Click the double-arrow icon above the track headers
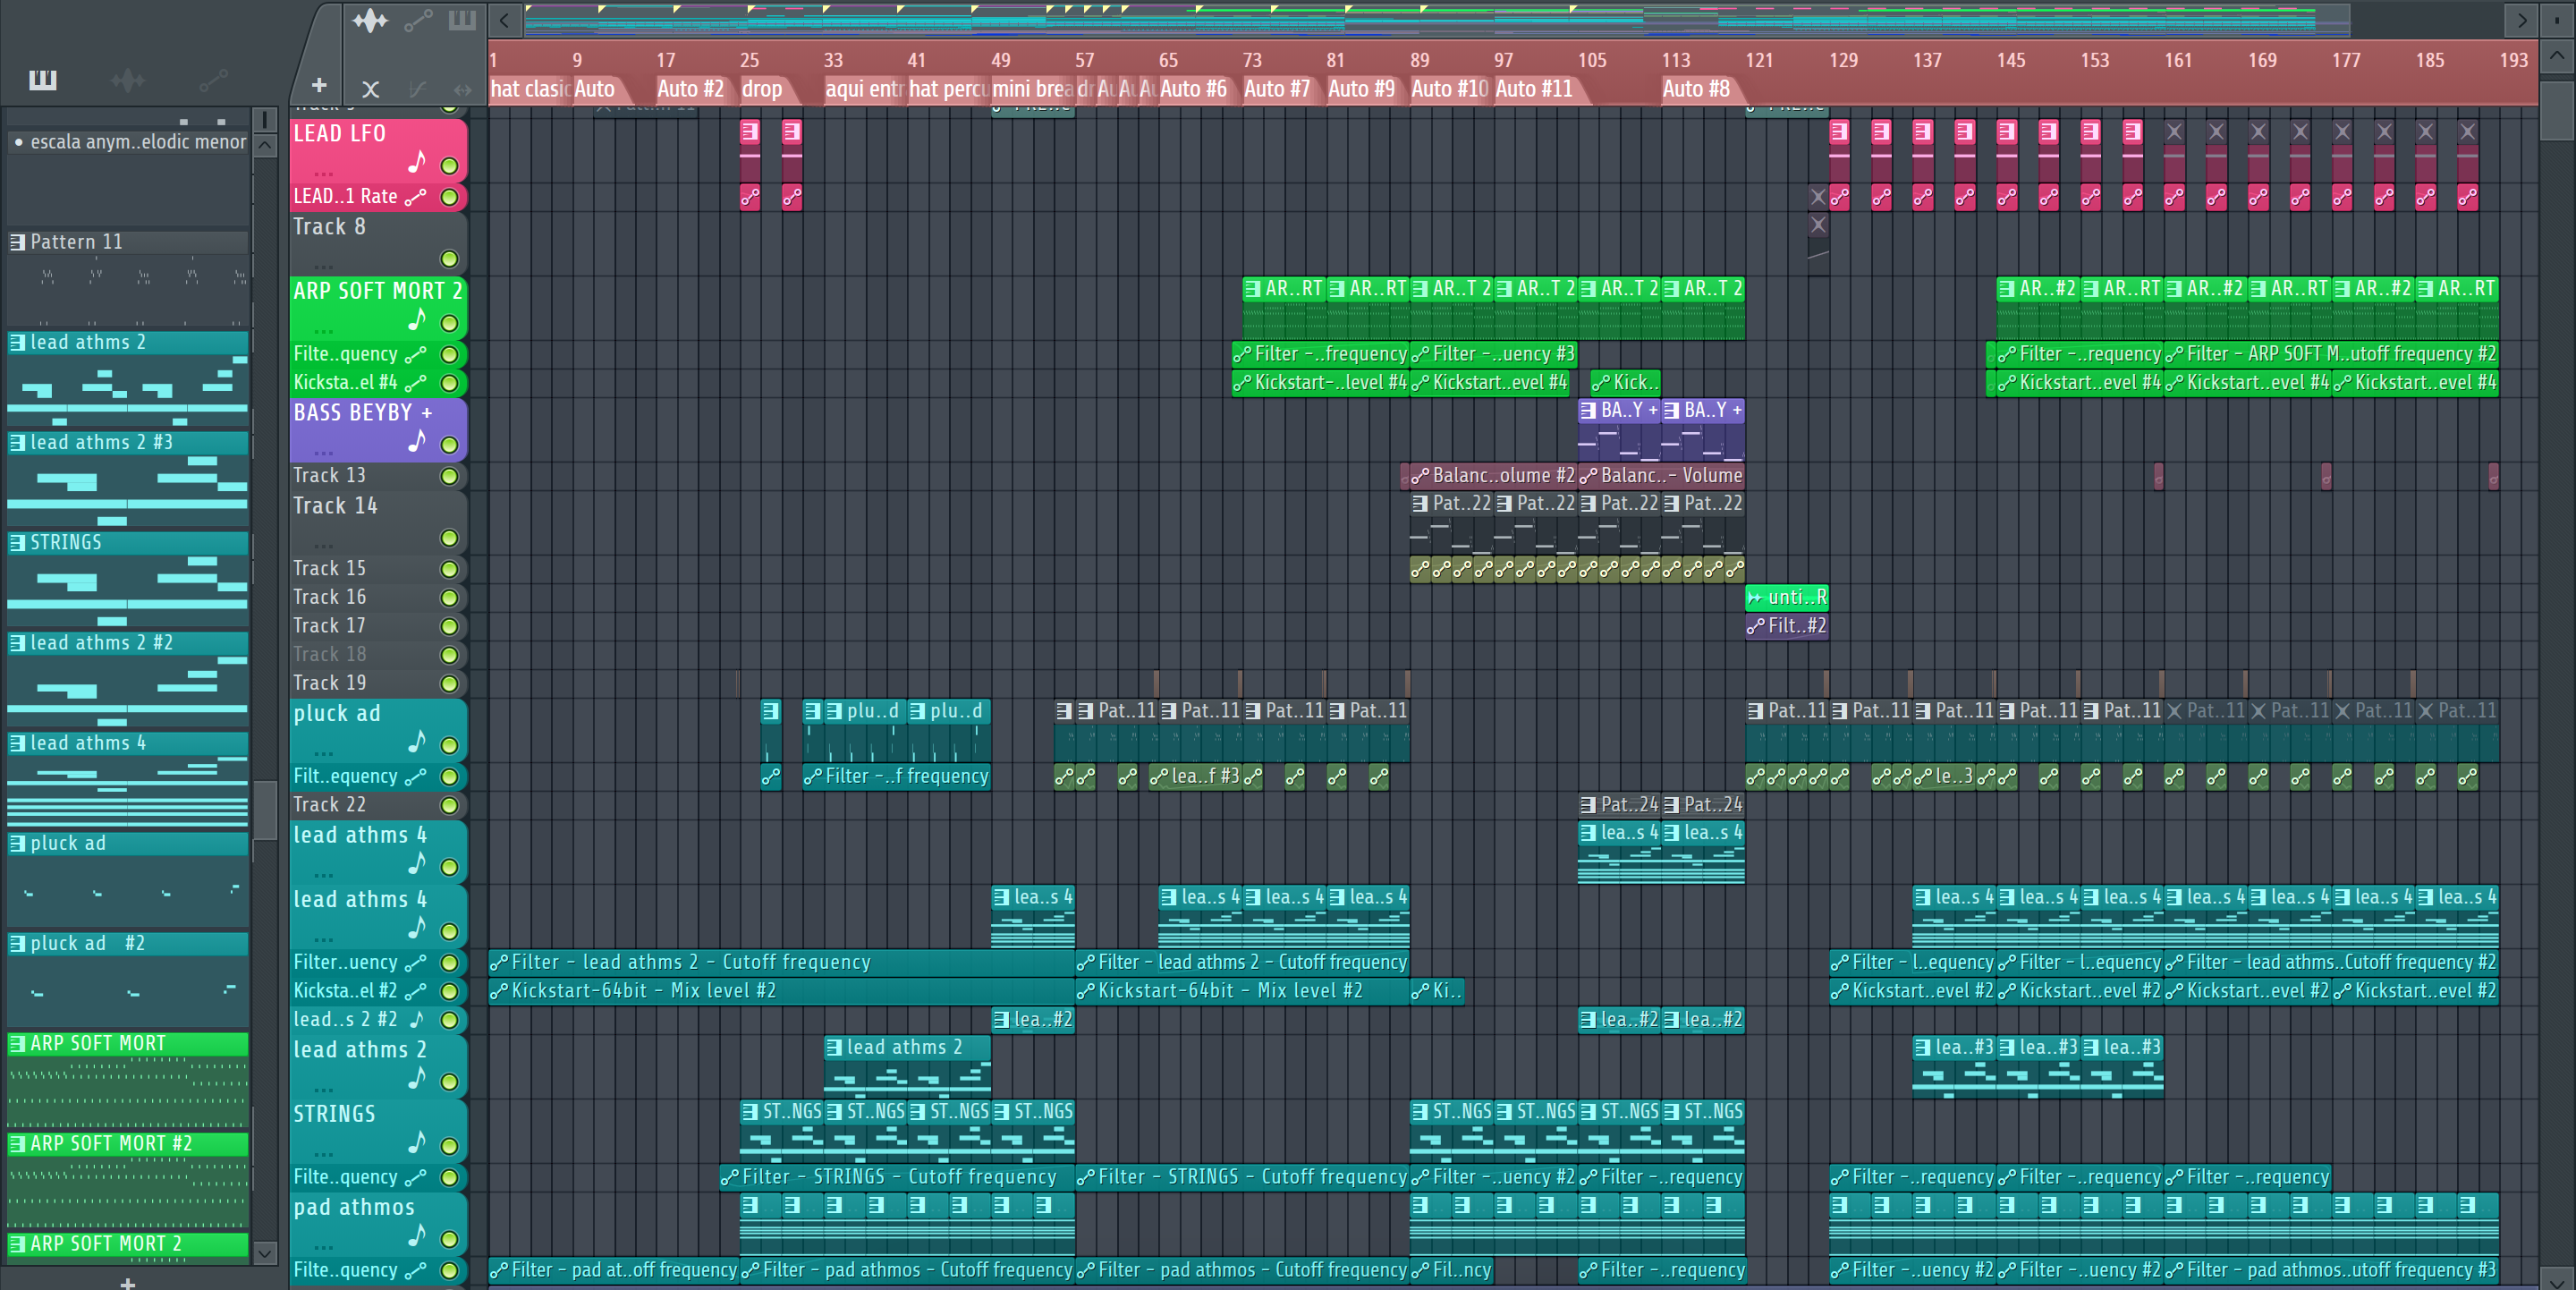The width and height of the screenshot is (2576, 1290). point(462,89)
